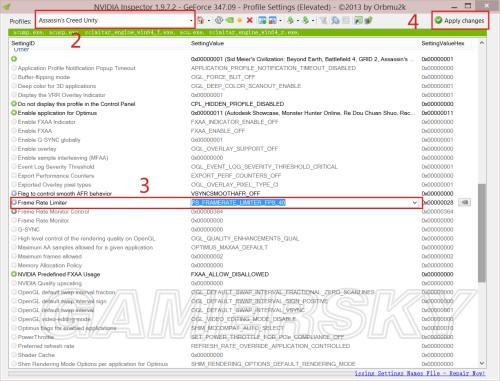Open the Profiles combo box dropdown arrow
This screenshot has height=381, width=500.
pyautogui.click(x=191, y=20)
